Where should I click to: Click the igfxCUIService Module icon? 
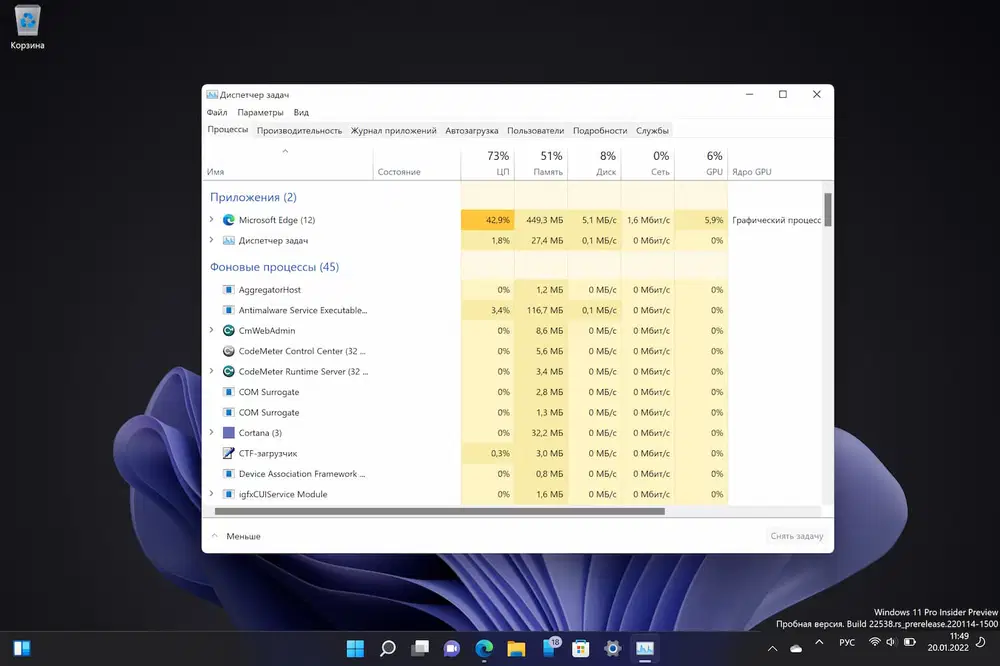coord(228,494)
